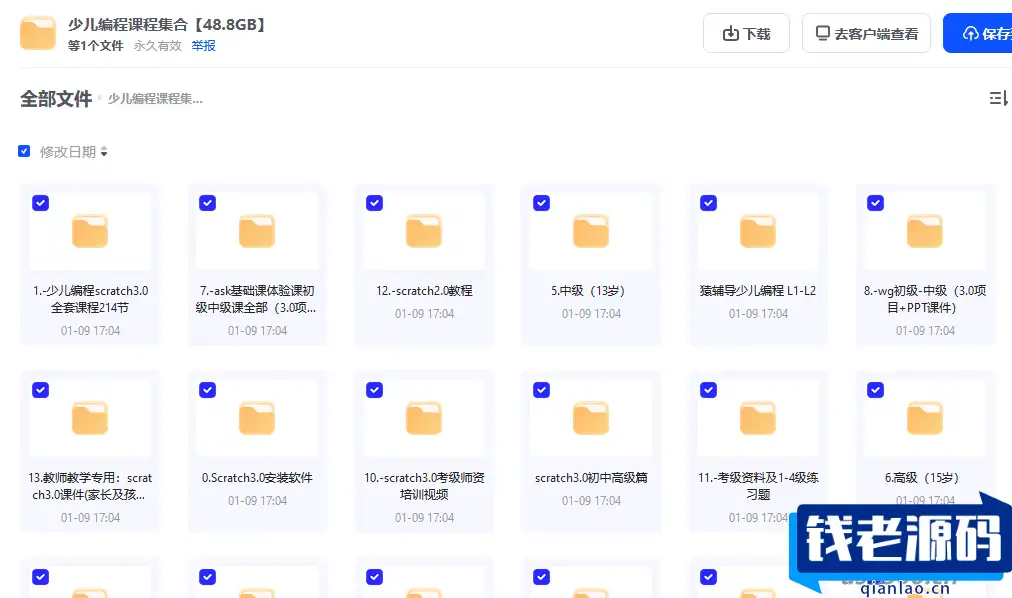Uncheck the 5.中级（13岁）checkbox
This screenshot has height=598, width=1012.
click(541, 203)
